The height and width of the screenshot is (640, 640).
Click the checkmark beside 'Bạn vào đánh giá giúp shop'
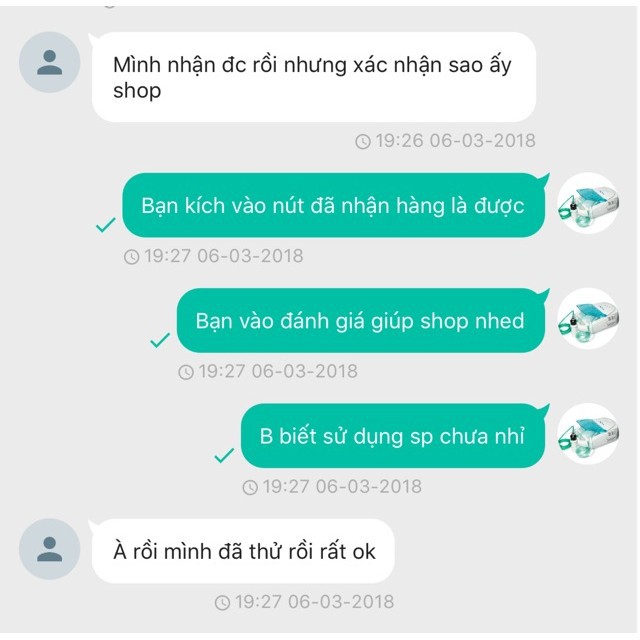pos(160,340)
